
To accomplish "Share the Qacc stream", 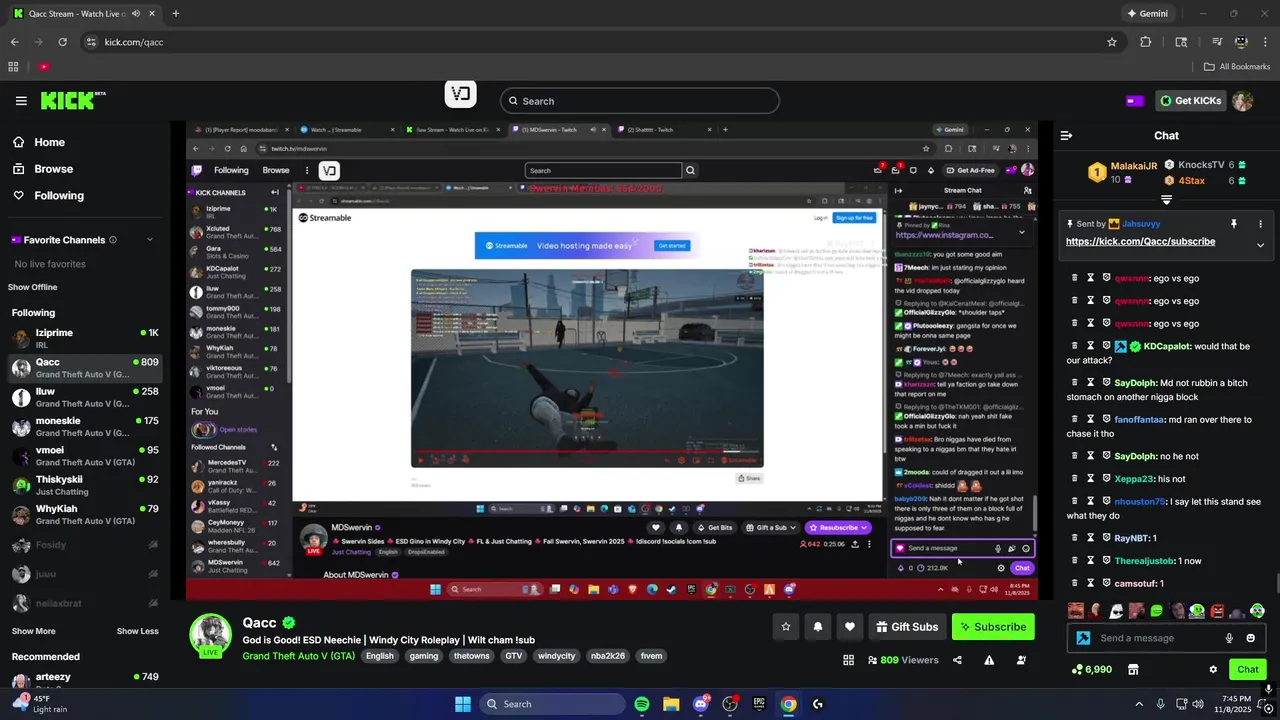I will [x=957, y=660].
